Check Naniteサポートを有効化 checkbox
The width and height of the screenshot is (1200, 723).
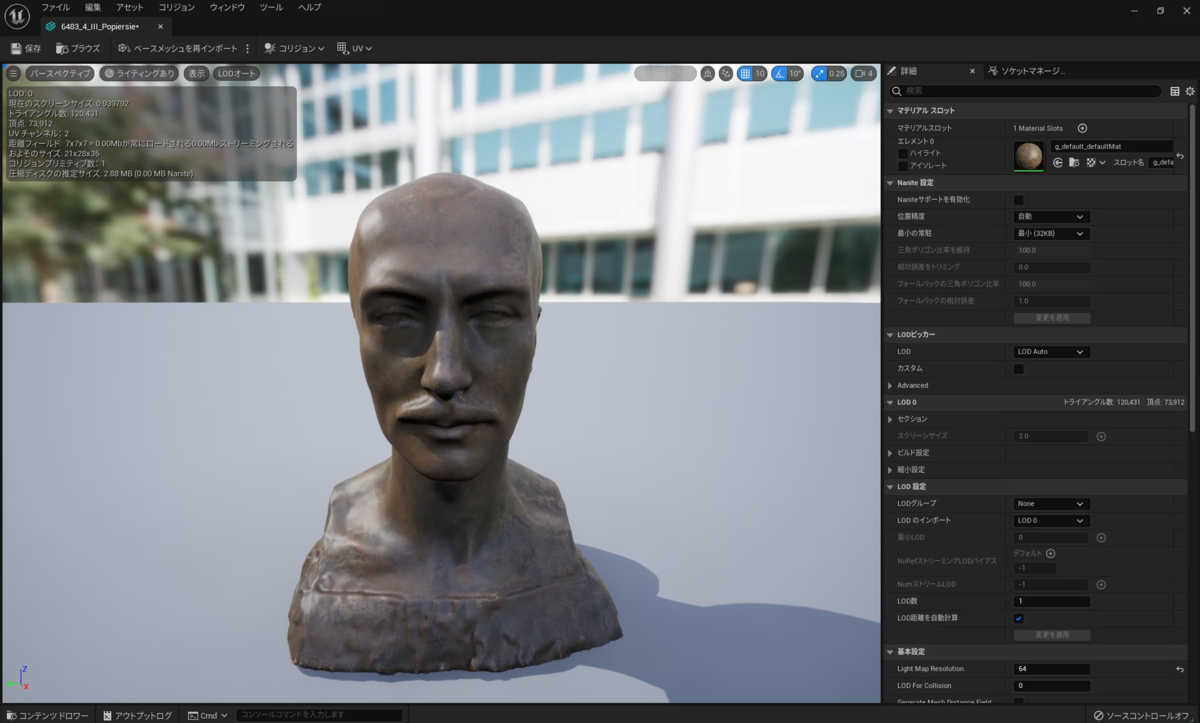(x=1019, y=200)
